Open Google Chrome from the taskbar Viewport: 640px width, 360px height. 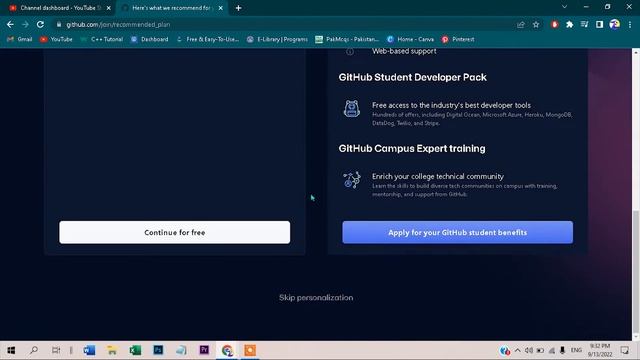tap(227, 350)
